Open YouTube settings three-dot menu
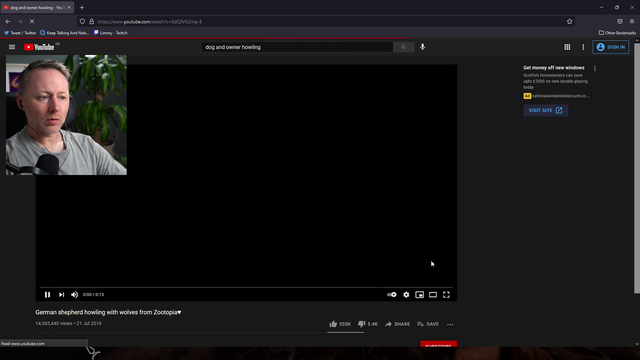This screenshot has height=360, width=640. (583, 47)
